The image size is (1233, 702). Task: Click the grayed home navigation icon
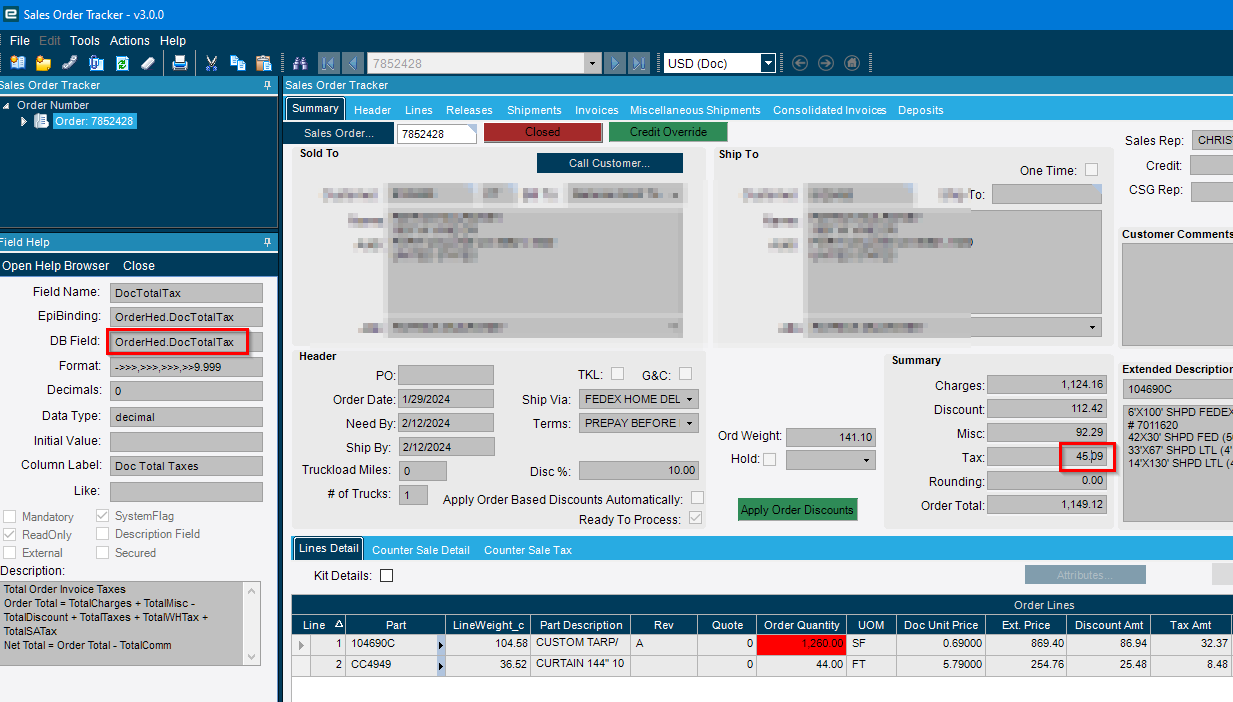[851, 63]
